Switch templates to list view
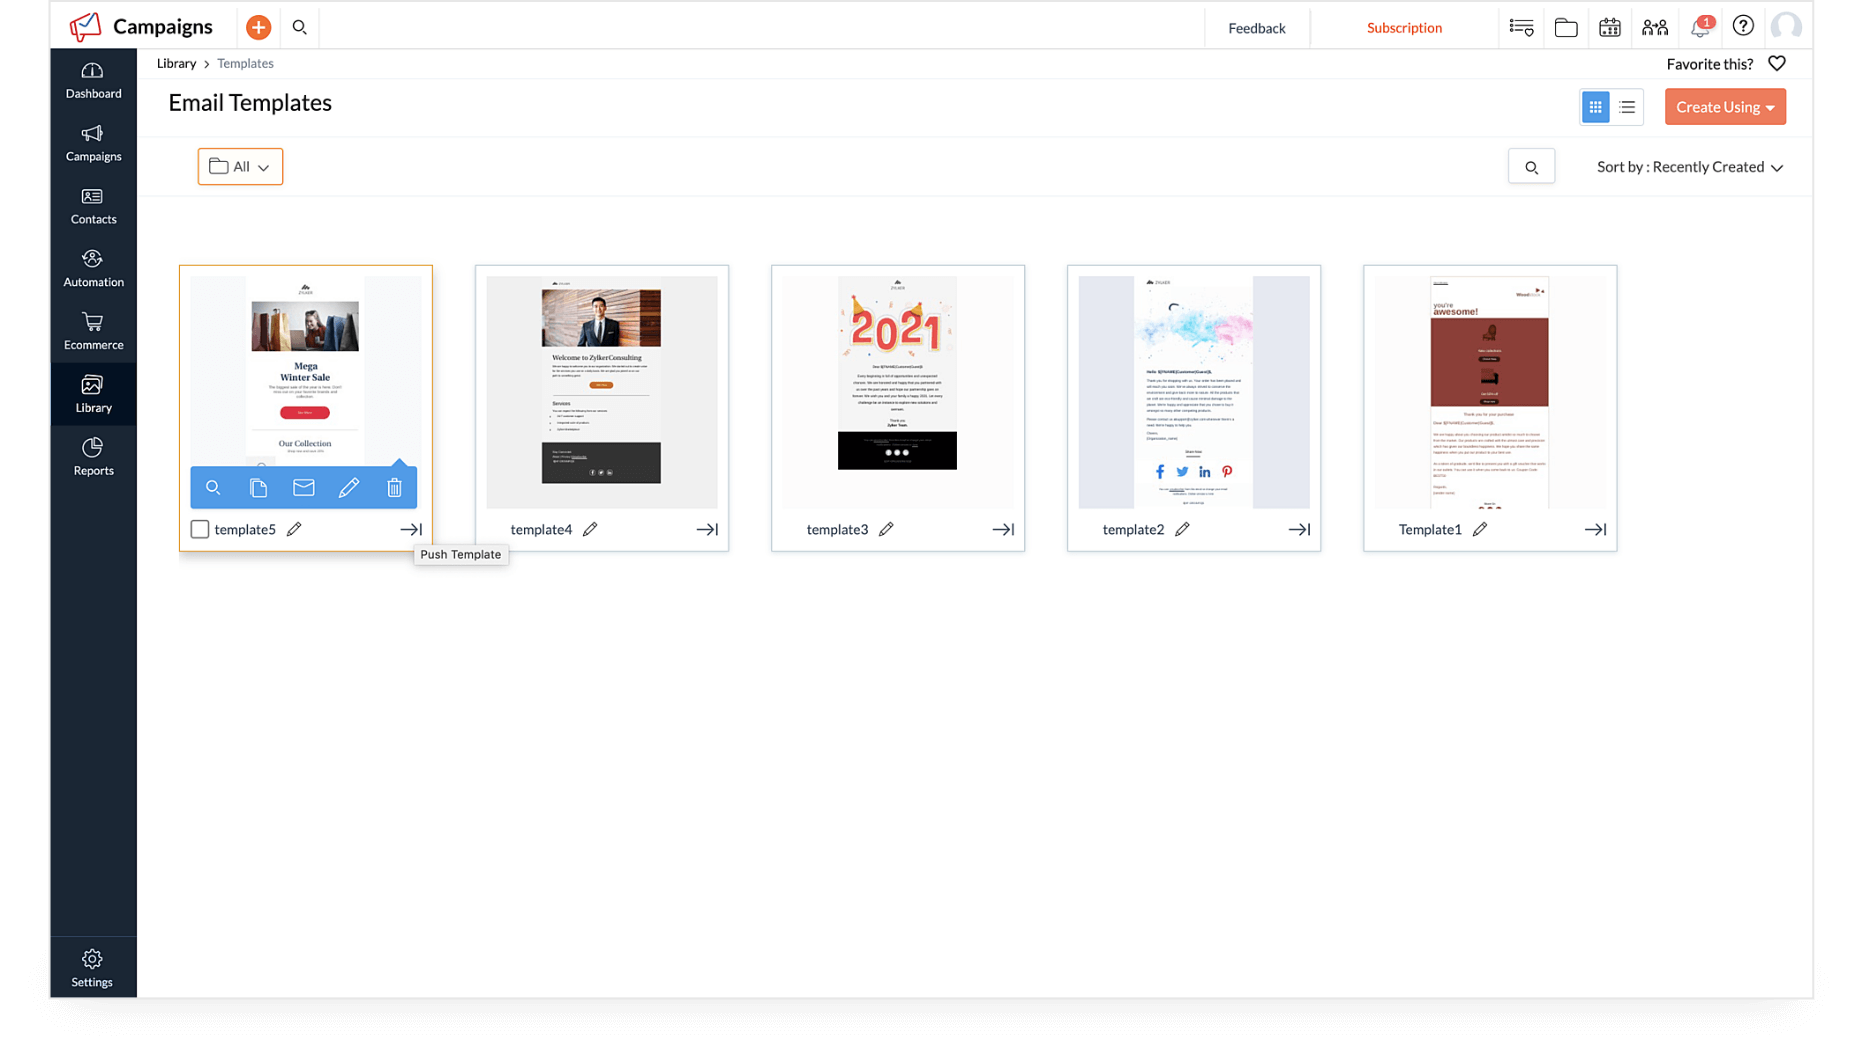Screen dimensions: 1858x1055 coord(1627,106)
